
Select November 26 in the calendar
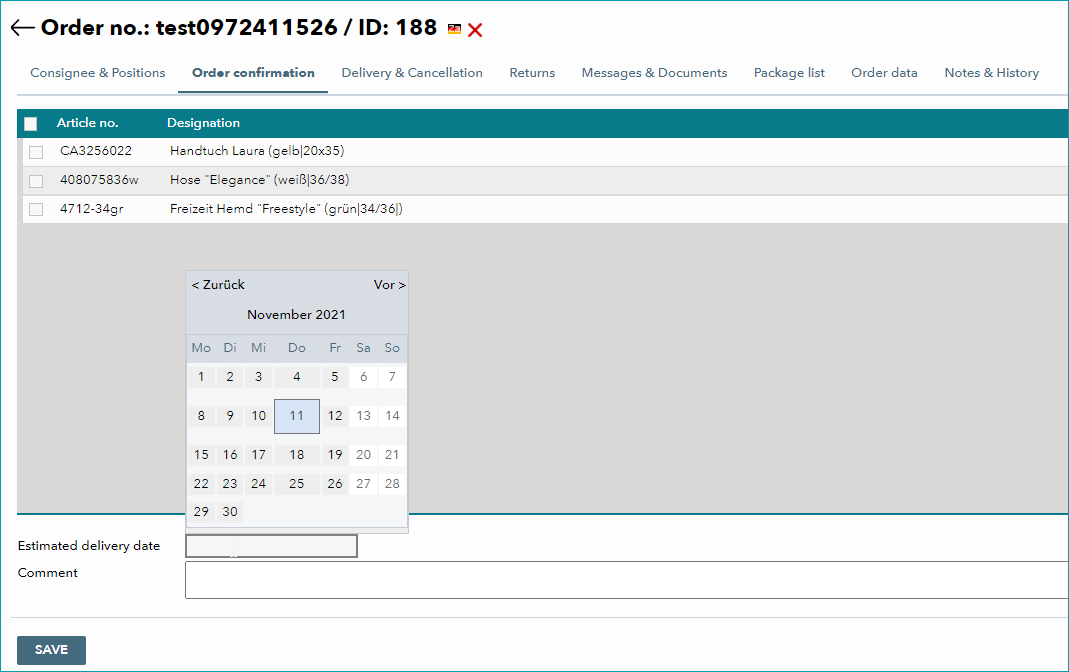coord(335,484)
